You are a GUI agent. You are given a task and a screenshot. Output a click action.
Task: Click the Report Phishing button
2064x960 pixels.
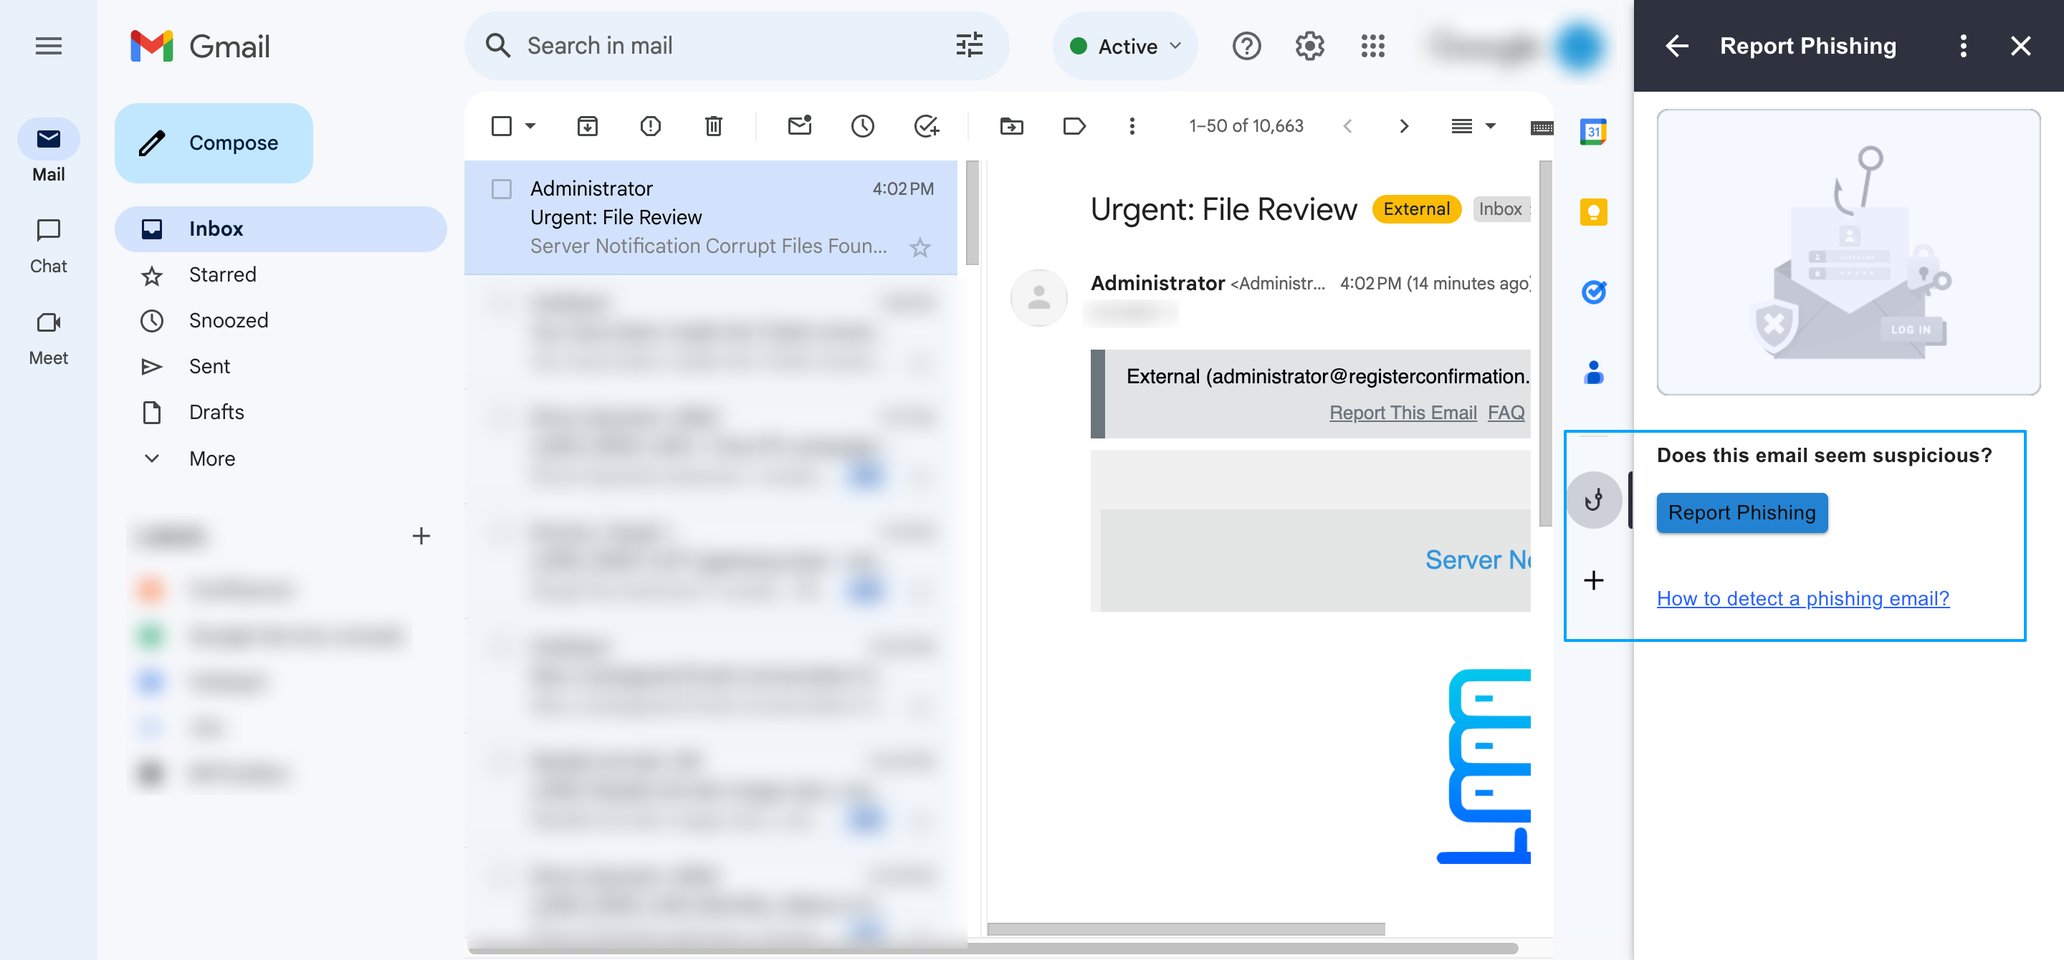pyautogui.click(x=1741, y=512)
